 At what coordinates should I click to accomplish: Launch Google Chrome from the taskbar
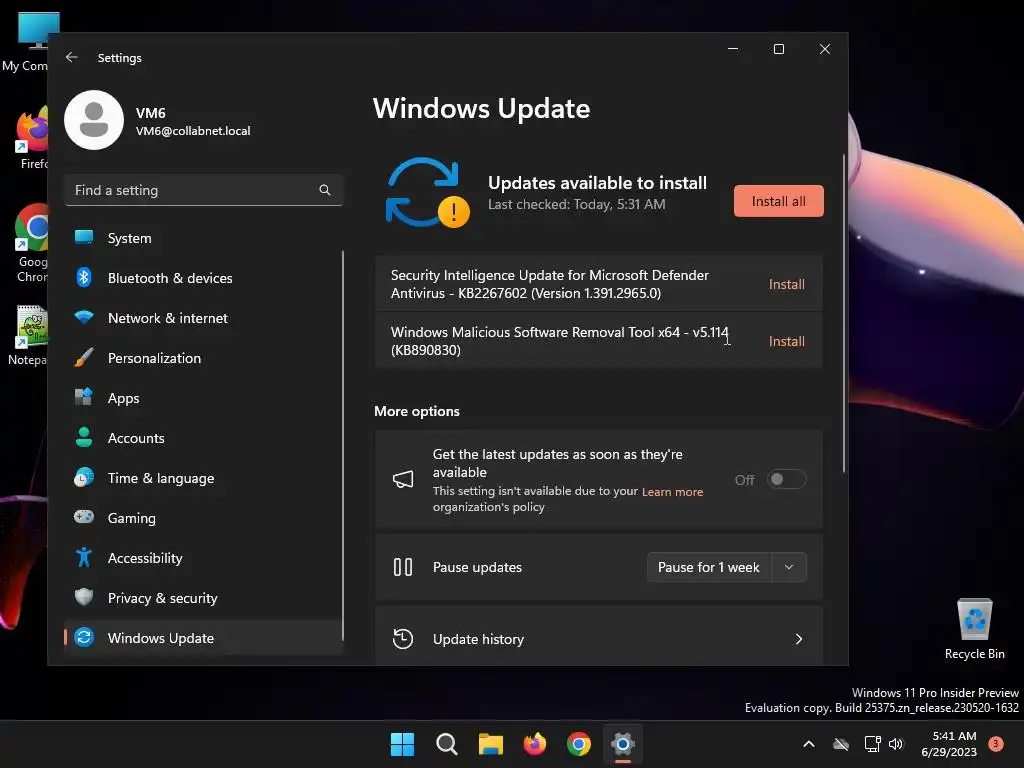click(579, 744)
